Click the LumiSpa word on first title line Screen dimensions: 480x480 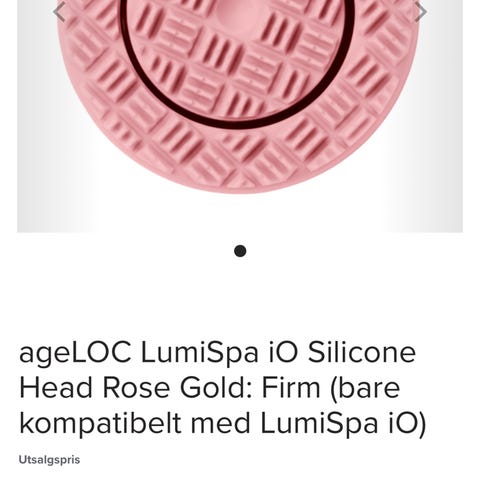[x=200, y=354]
